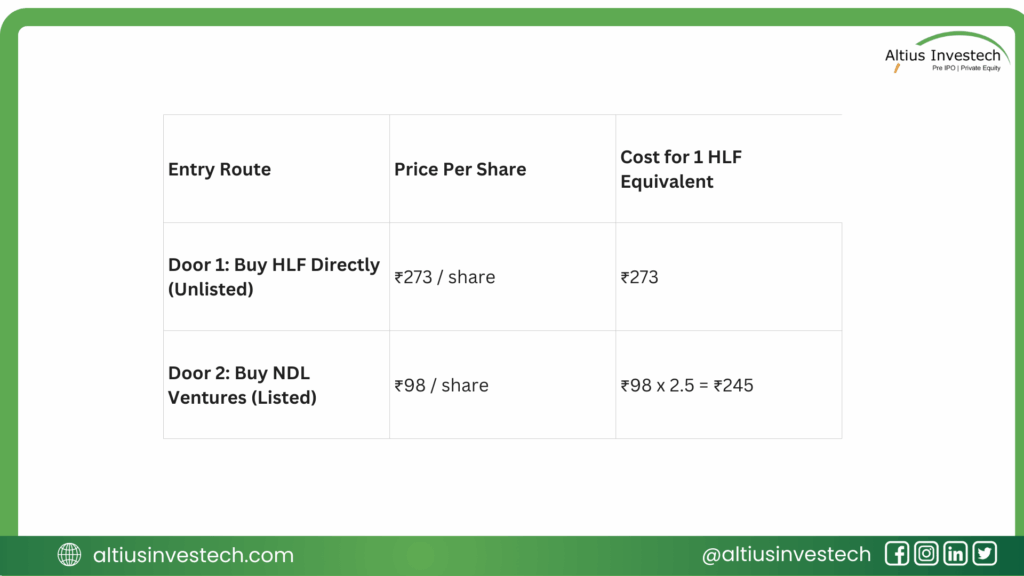1024x576 pixels.
Task: Click the ₹273 / share price cell
Action: pos(445,277)
